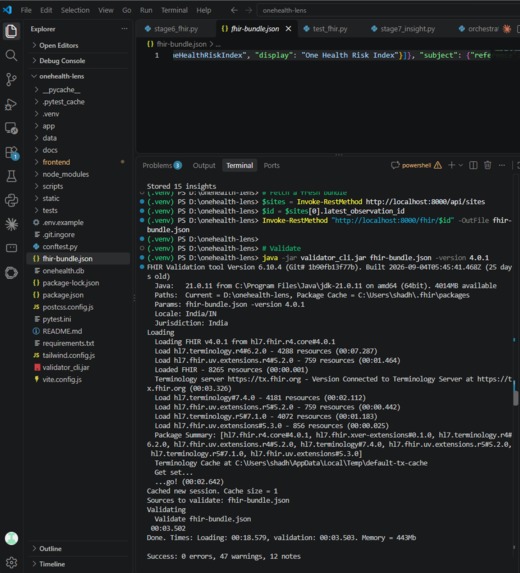Click the Explorer more actions ellipsis
This screenshot has height=573, width=520.
pos(124,29)
